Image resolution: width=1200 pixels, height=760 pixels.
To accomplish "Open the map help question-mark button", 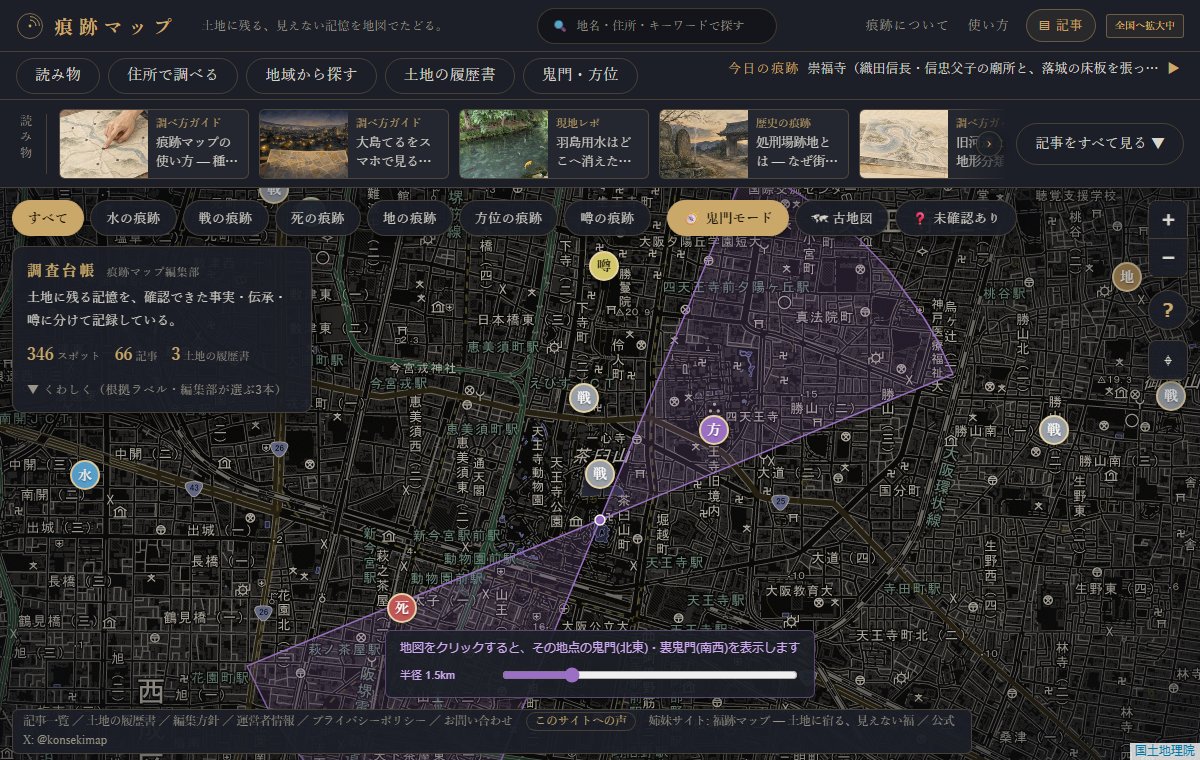I will (1168, 310).
